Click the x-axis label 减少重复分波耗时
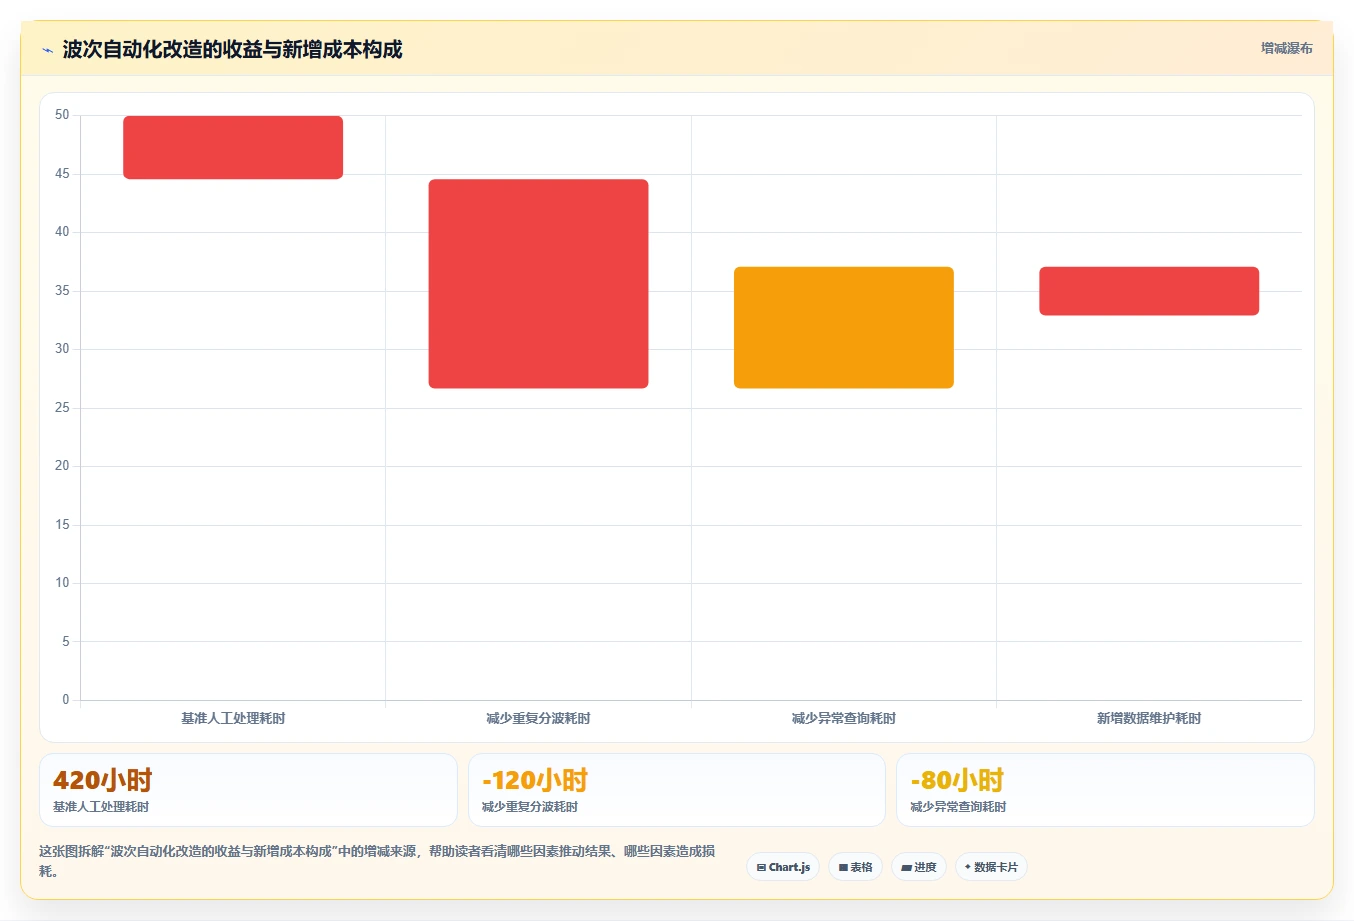 pos(538,718)
